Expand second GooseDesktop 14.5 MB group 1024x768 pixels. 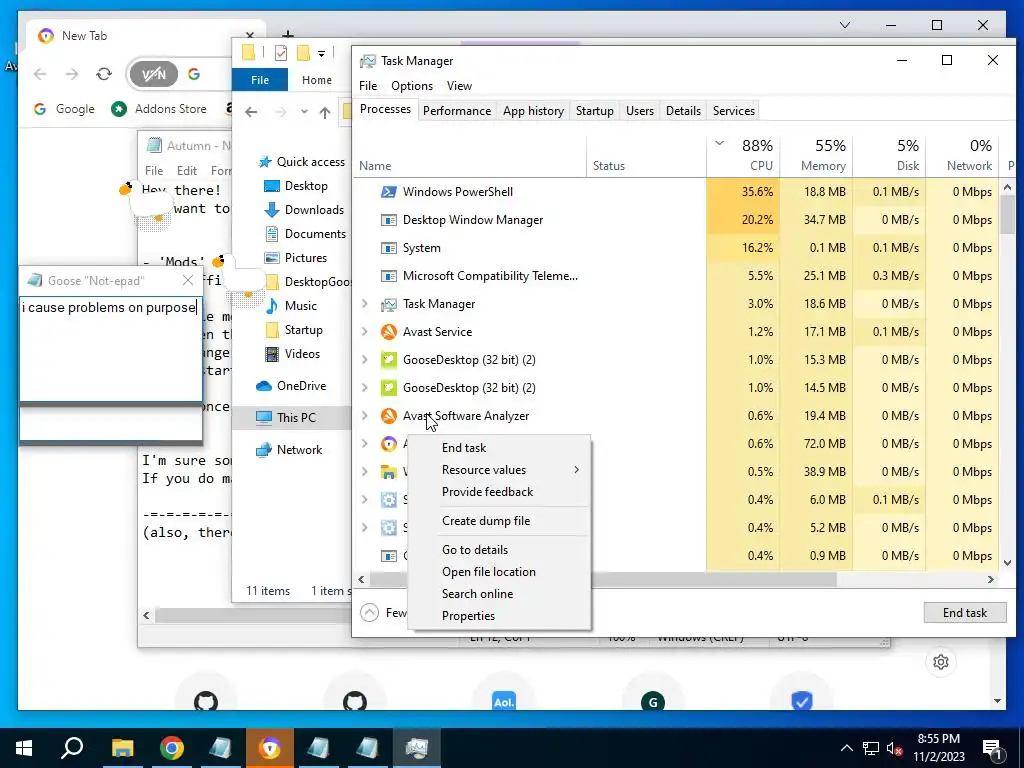click(365, 388)
